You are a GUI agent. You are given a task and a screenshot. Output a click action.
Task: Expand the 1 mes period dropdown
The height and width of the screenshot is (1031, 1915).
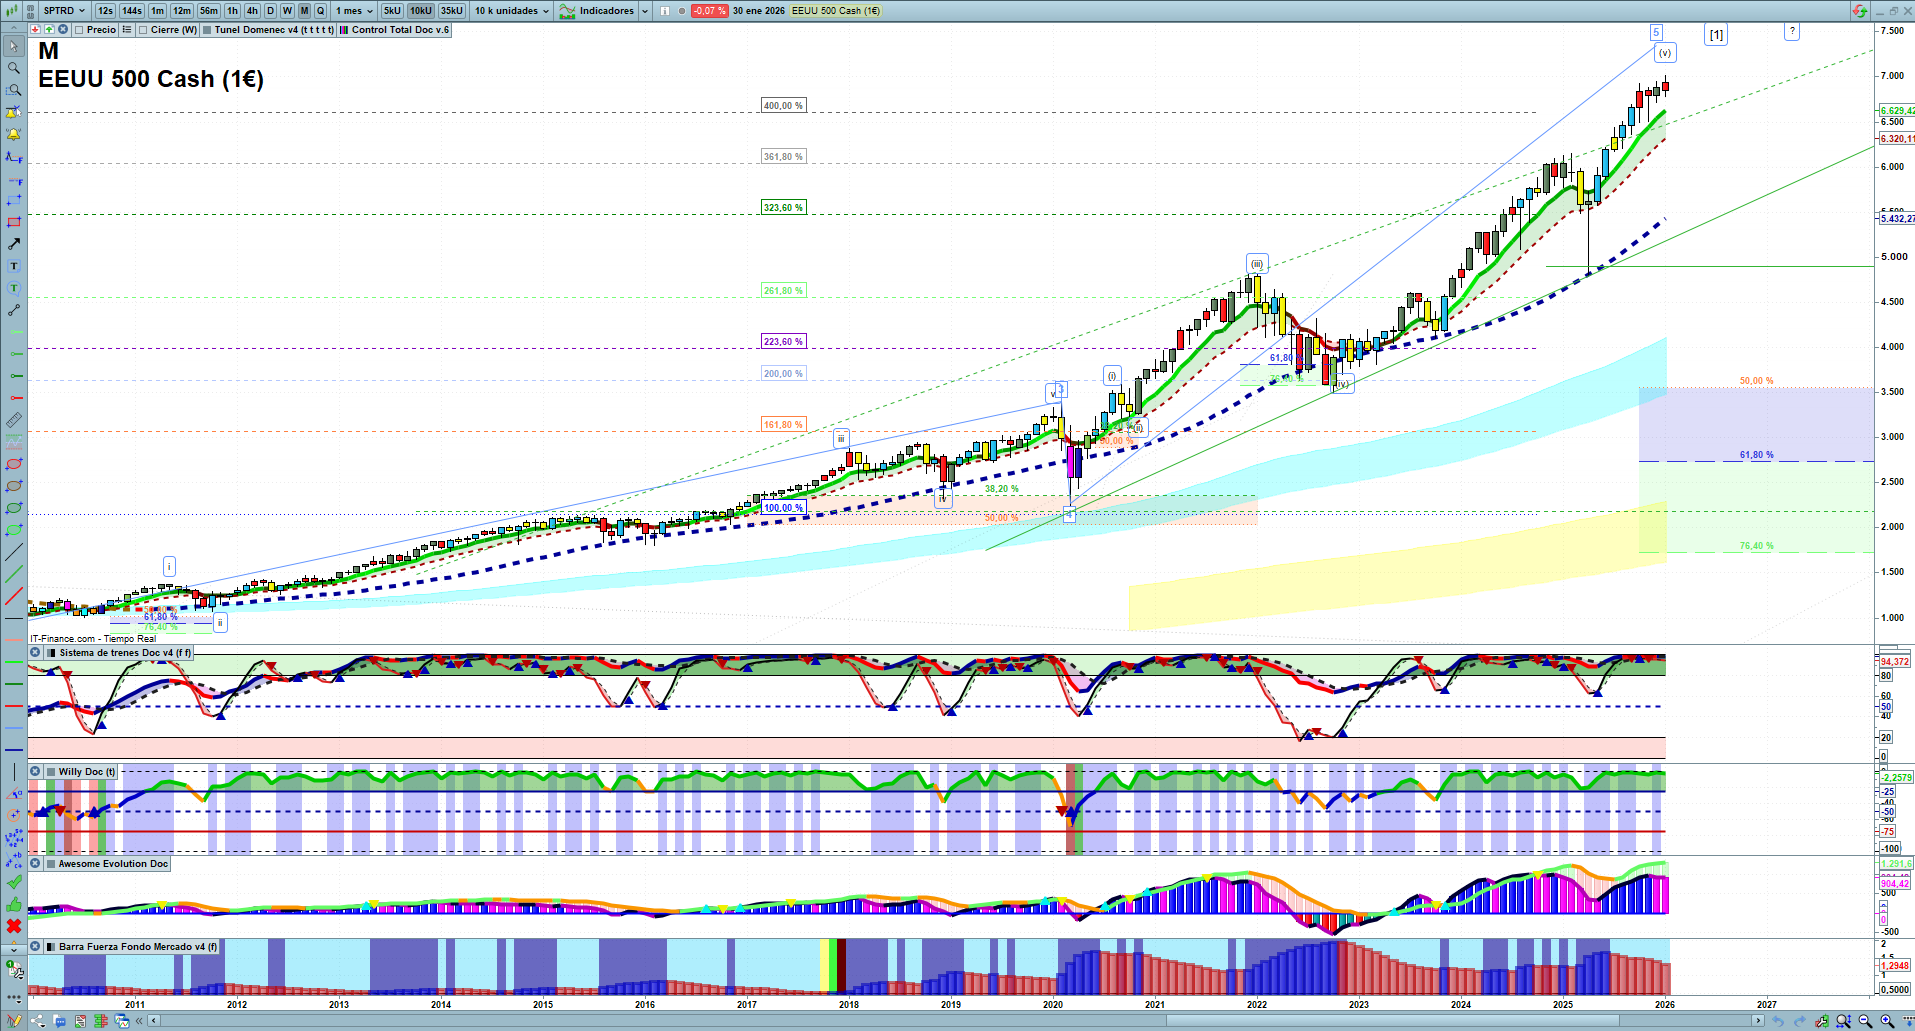point(354,11)
